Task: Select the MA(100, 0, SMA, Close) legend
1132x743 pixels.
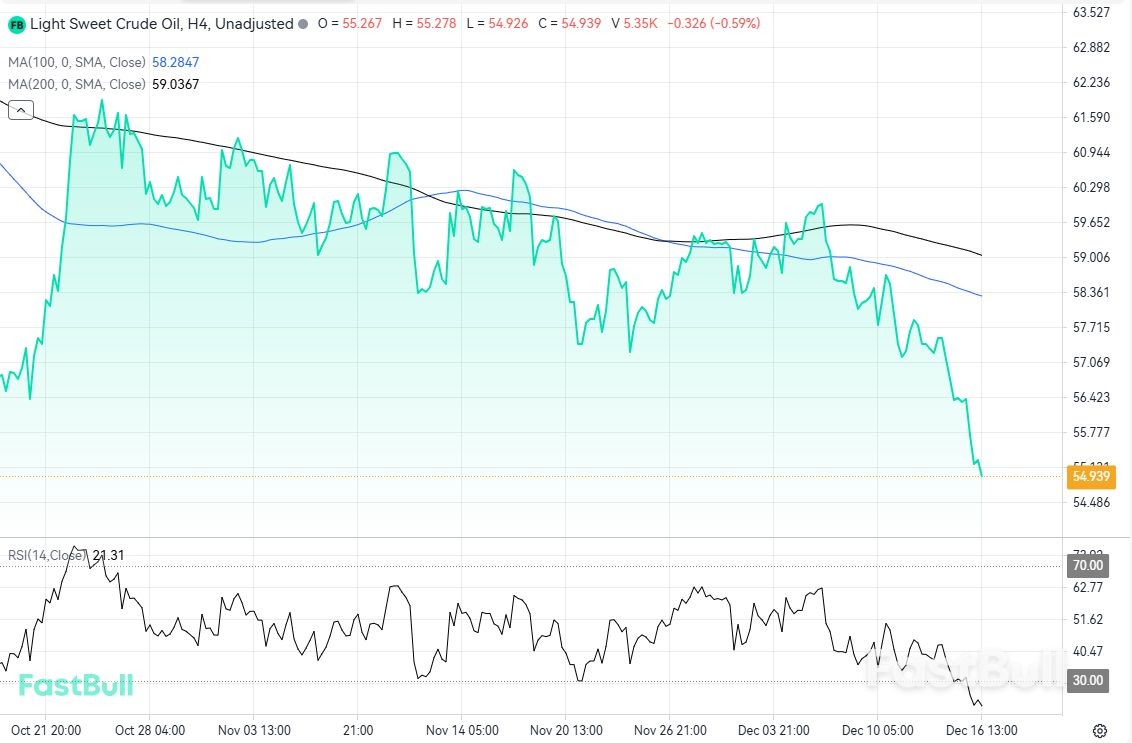Action: click(x=77, y=62)
